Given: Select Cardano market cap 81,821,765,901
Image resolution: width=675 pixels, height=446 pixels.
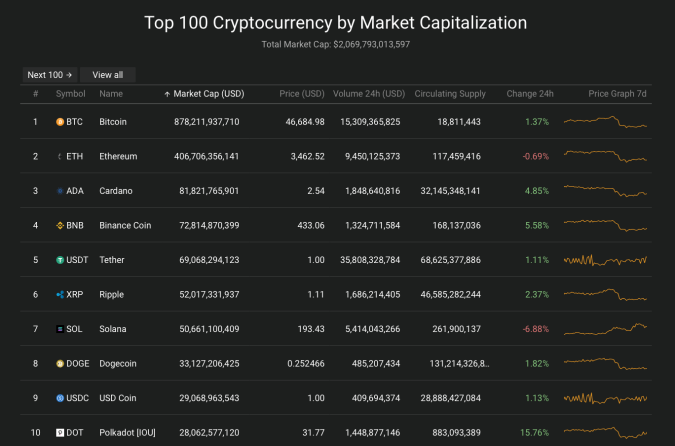Looking at the screenshot, I should [x=209, y=191].
